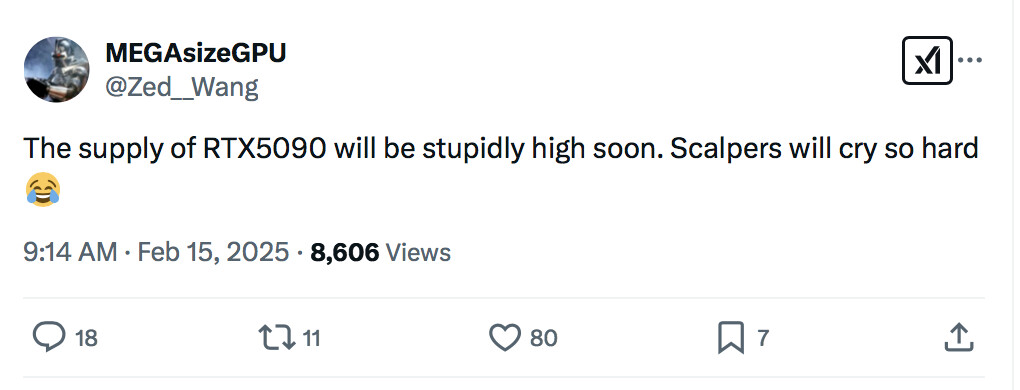Viewport: 1020px width, 390px height.
Task: Click the repost arrows icon
Action: pyautogui.click(x=277, y=338)
